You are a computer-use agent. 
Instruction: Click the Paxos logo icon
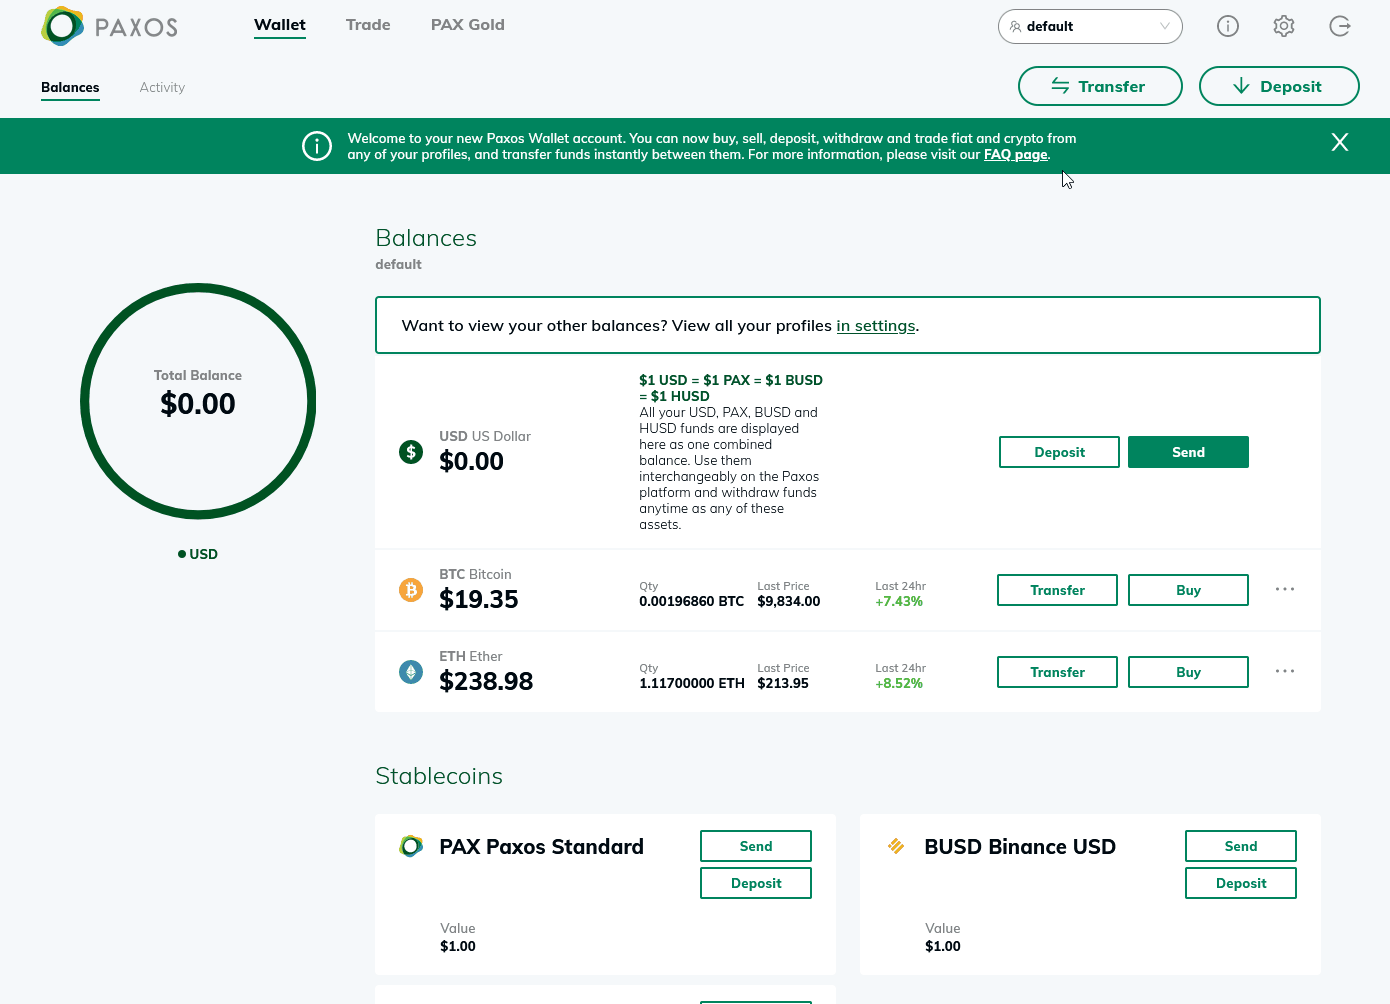point(62,26)
